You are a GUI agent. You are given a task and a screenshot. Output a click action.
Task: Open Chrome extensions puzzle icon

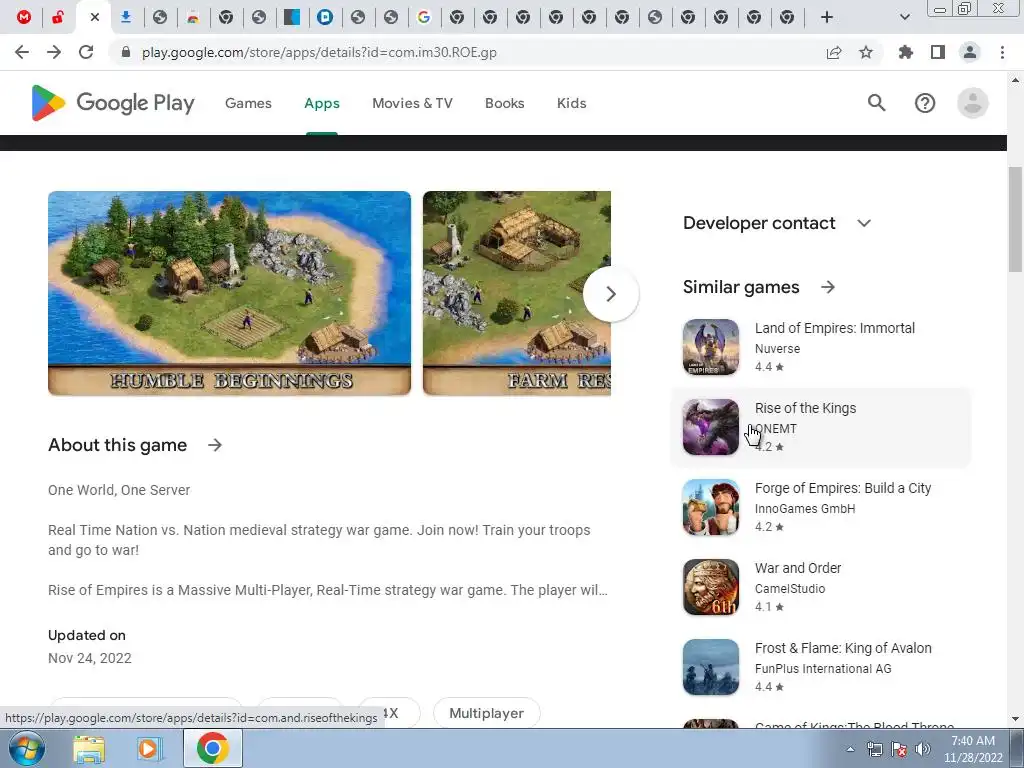point(906,52)
